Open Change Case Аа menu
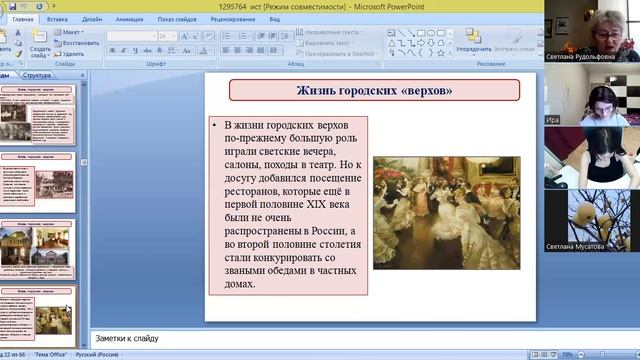This screenshot has height=360, width=640. (x=187, y=51)
